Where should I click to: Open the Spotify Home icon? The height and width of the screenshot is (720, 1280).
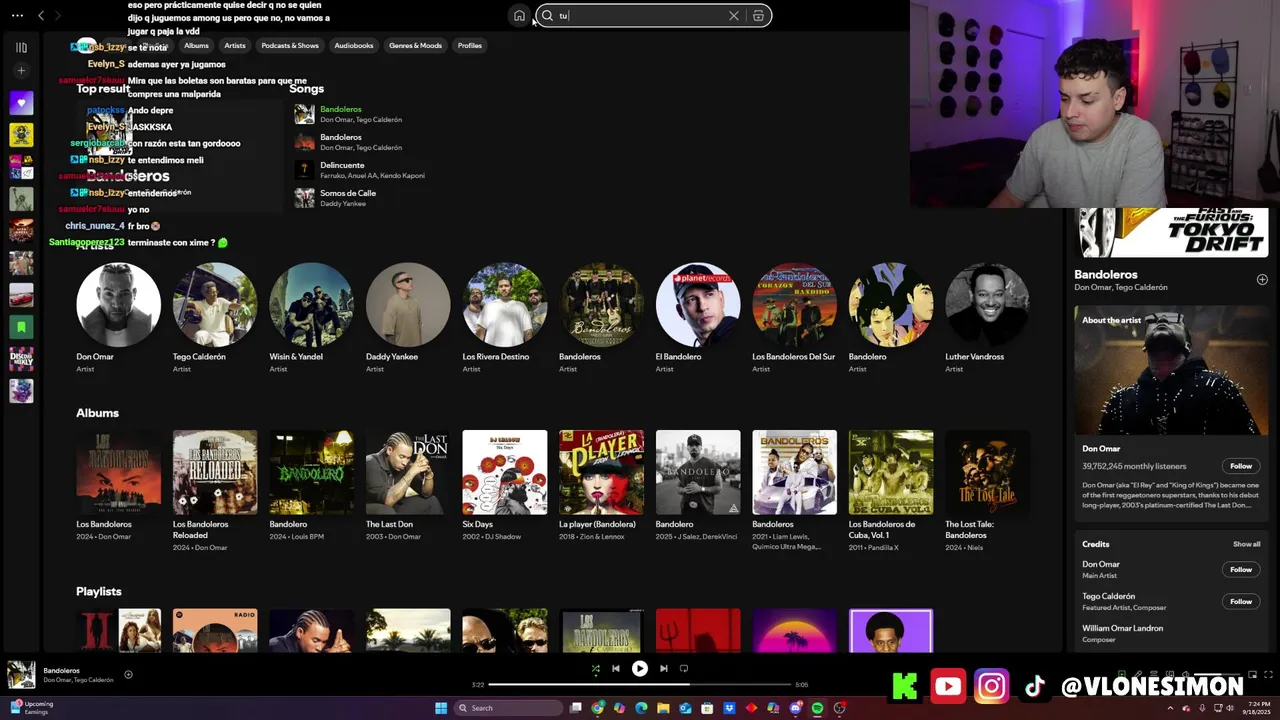pyautogui.click(x=519, y=15)
